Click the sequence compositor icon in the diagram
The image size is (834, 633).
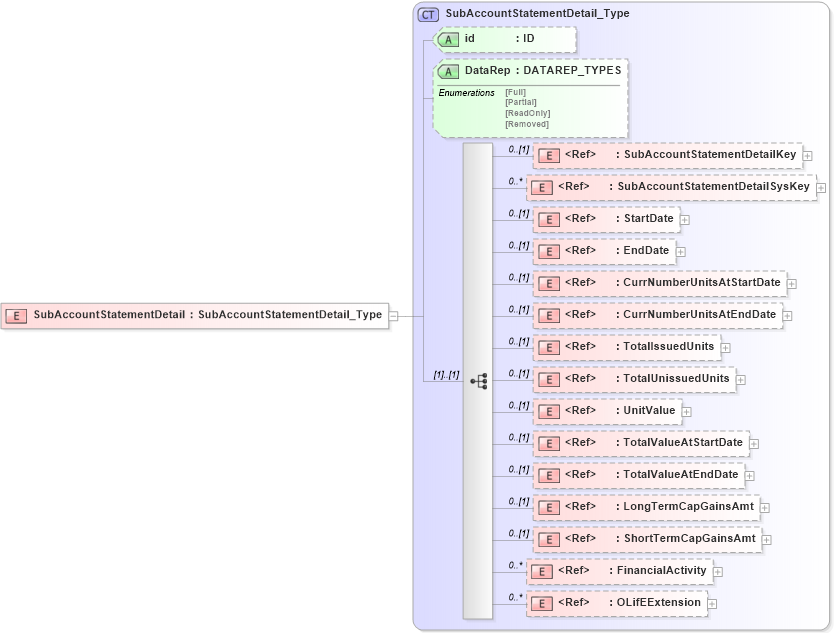click(479, 379)
